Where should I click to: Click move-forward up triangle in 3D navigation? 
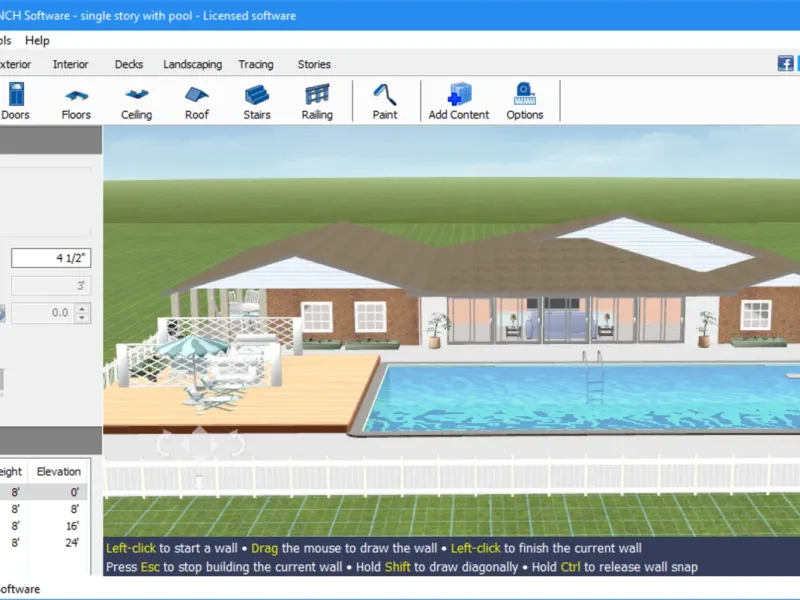(x=200, y=431)
